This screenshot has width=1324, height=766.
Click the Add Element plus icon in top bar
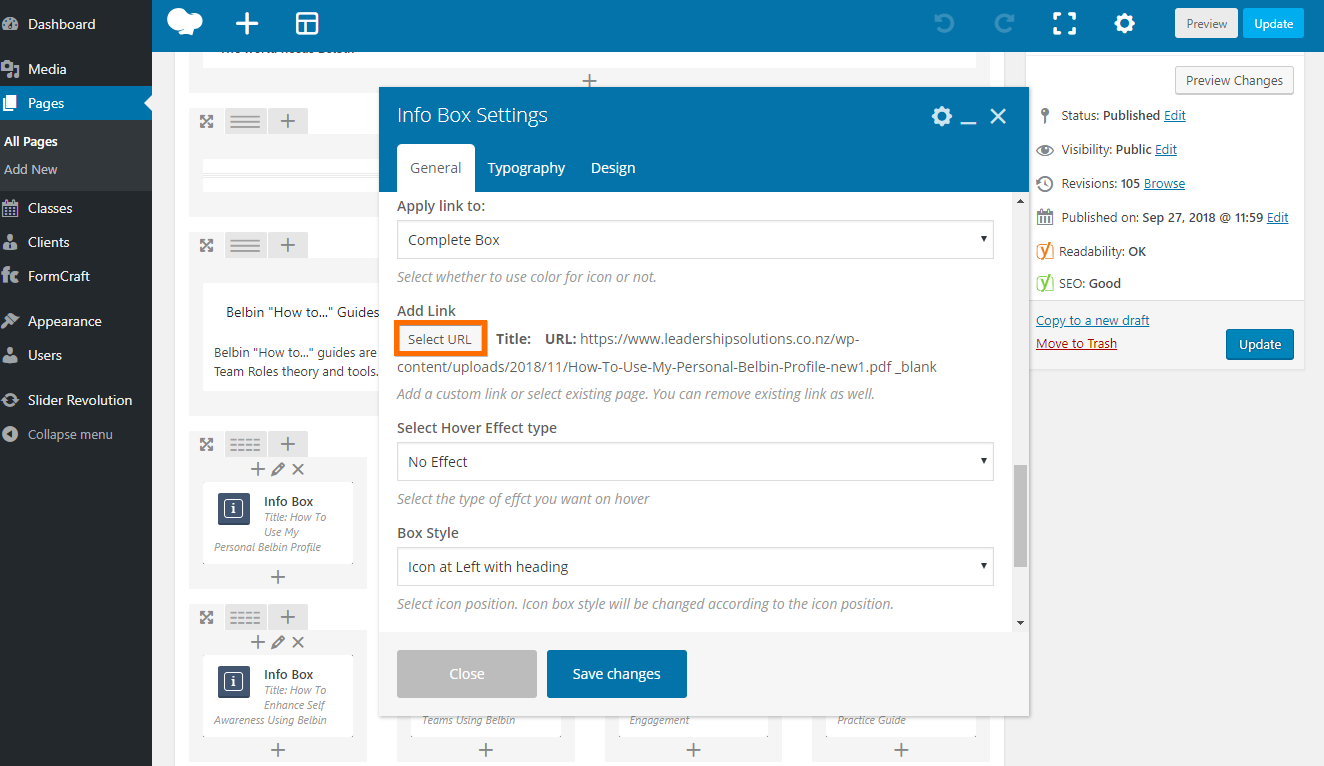[x=246, y=24]
